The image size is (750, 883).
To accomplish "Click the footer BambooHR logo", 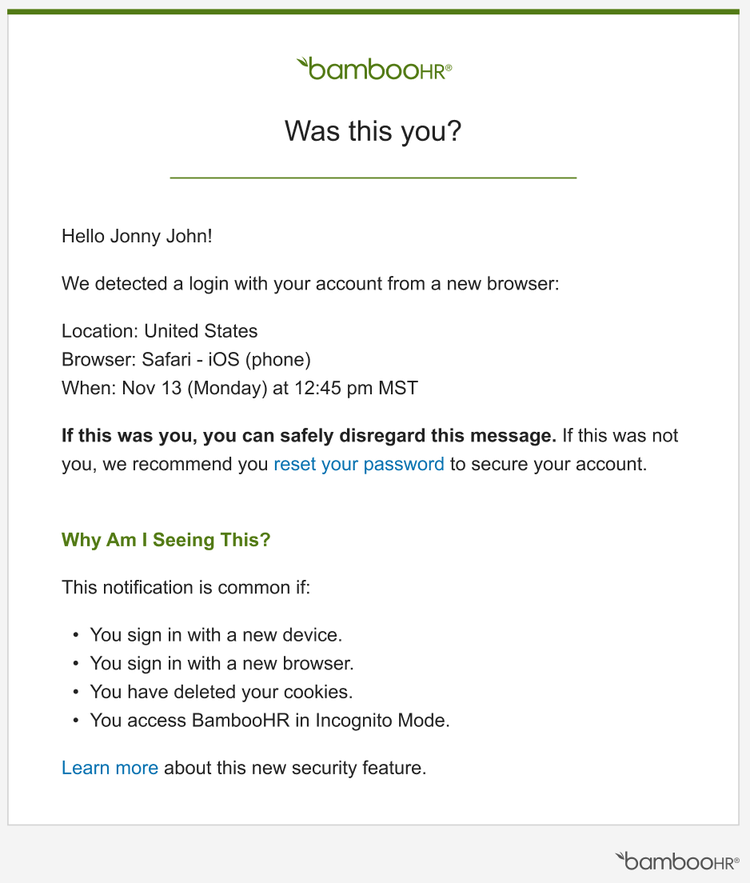I will [x=677, y=861].
